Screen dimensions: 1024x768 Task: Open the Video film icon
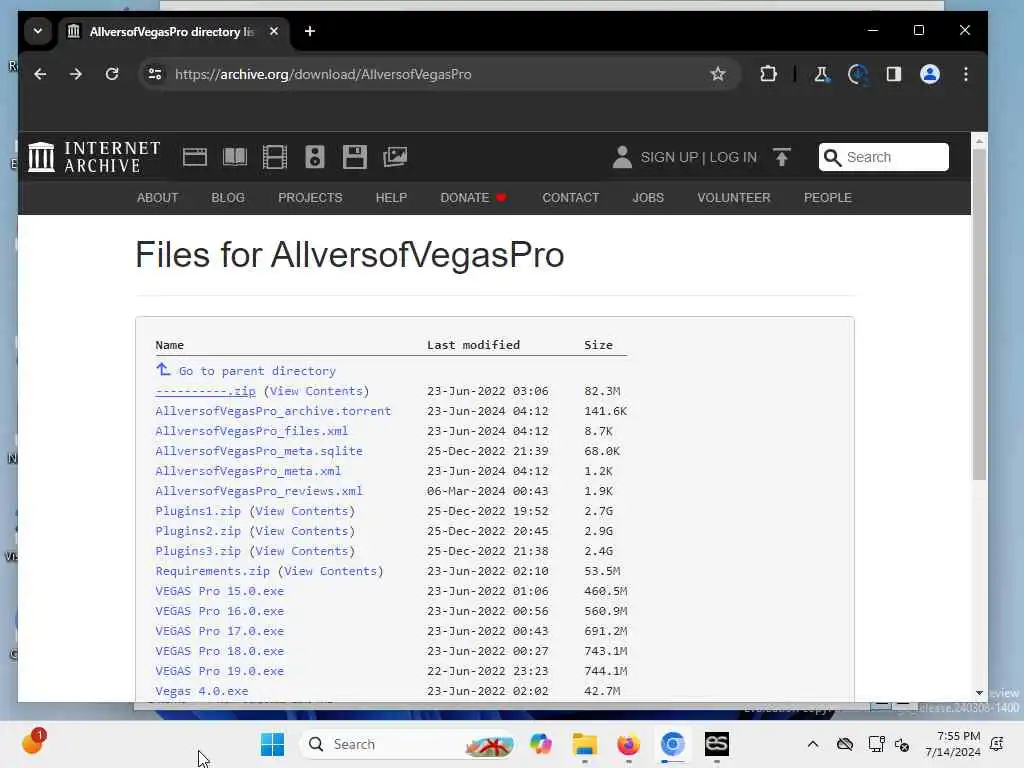275,157
